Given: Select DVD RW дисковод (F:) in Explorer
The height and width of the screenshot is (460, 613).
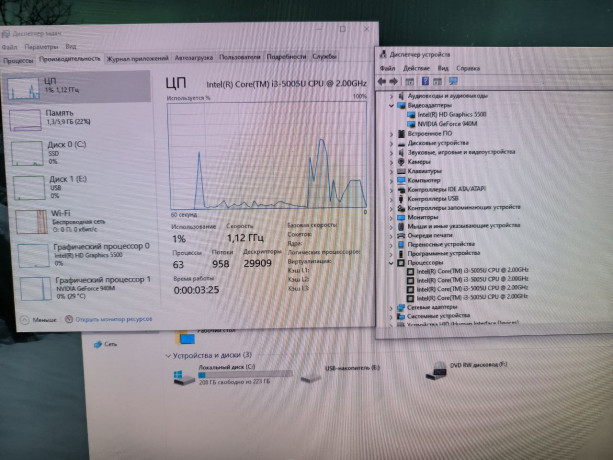Looking at the screenshot, I should point(467,370).
